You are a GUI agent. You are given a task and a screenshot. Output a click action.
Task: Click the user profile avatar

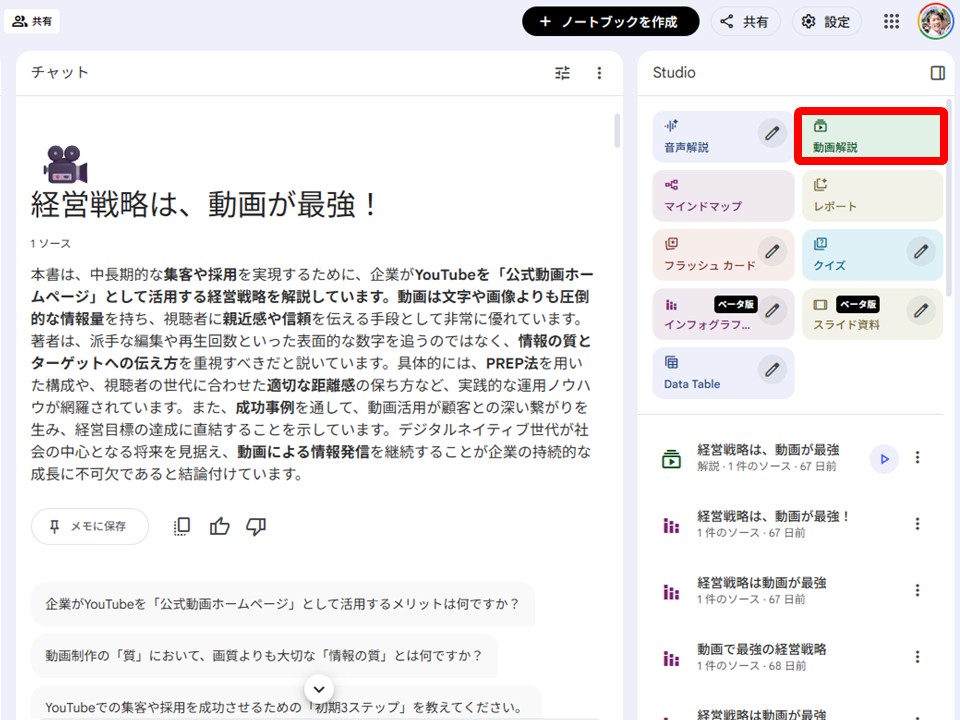pos(935,21)
